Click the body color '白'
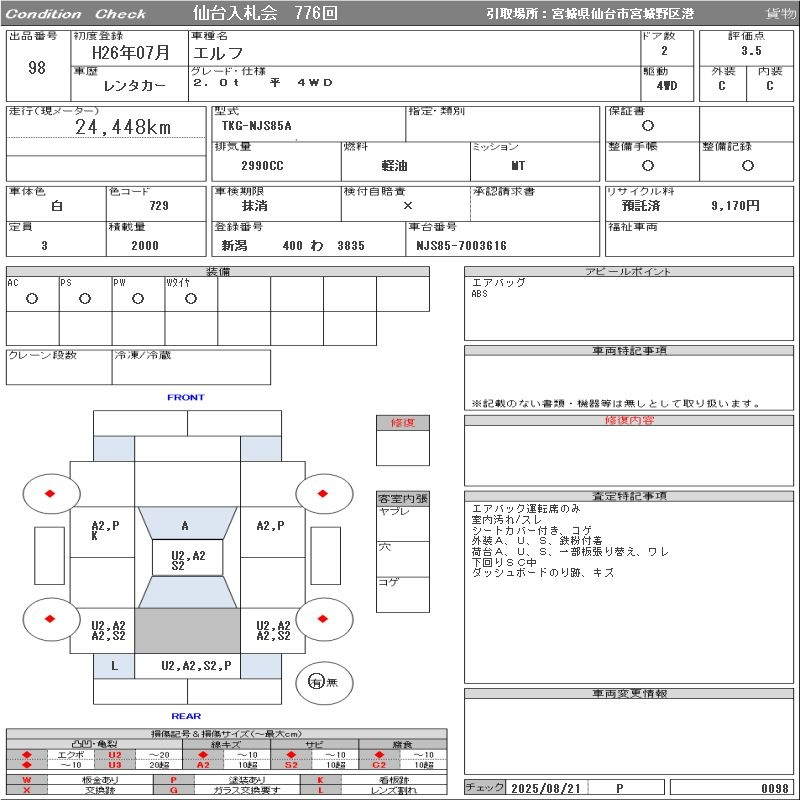This screenshot has width=800, height=800. pyautogui.click(x=57, y=206)
